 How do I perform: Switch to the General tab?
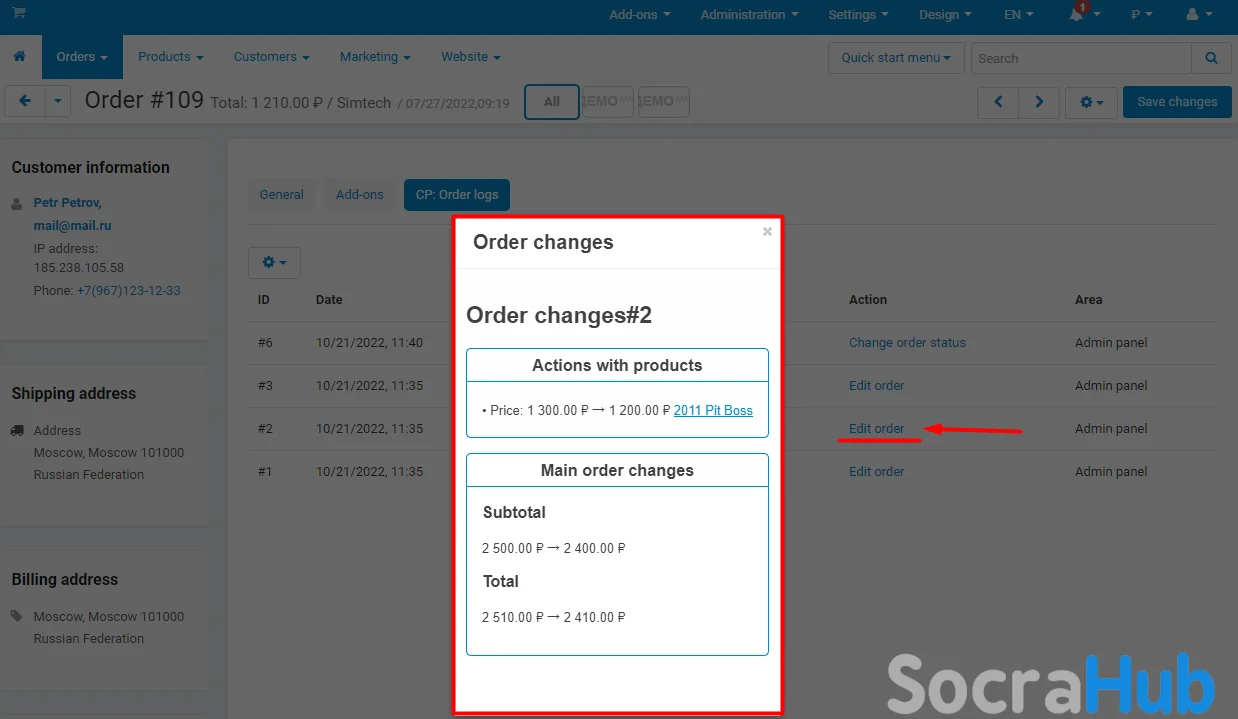[x=282, y=195]
